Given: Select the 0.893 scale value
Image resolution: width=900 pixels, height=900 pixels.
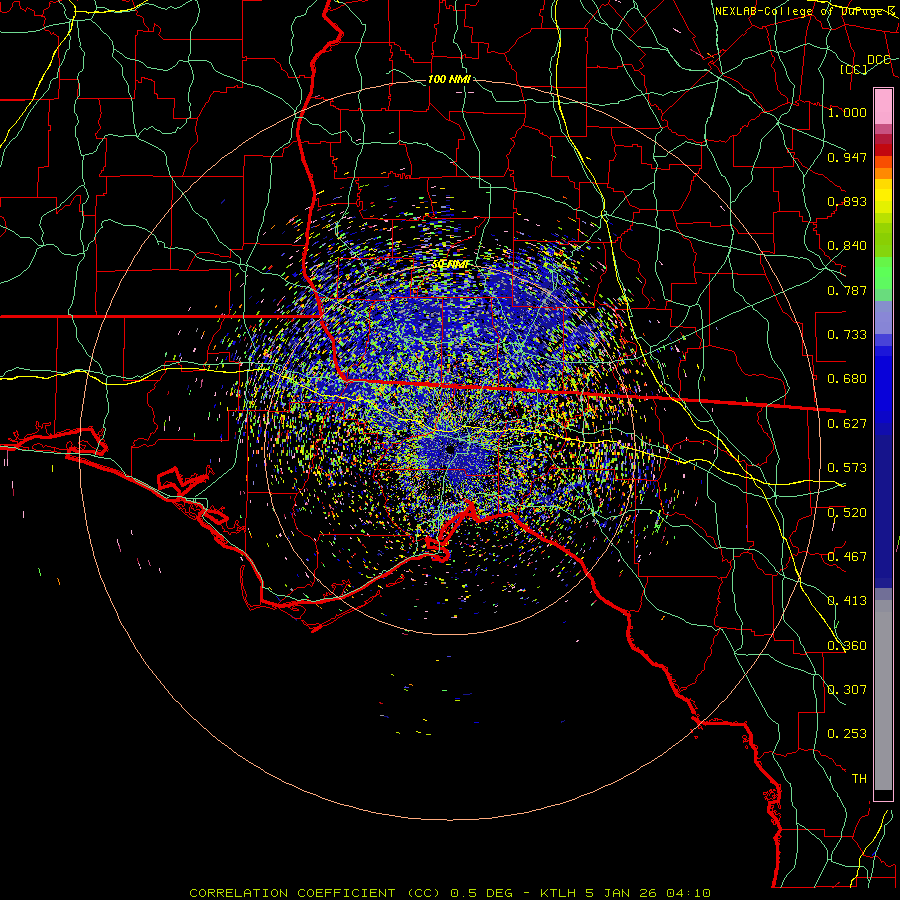Looking at the screenshot, I should 847,201.
